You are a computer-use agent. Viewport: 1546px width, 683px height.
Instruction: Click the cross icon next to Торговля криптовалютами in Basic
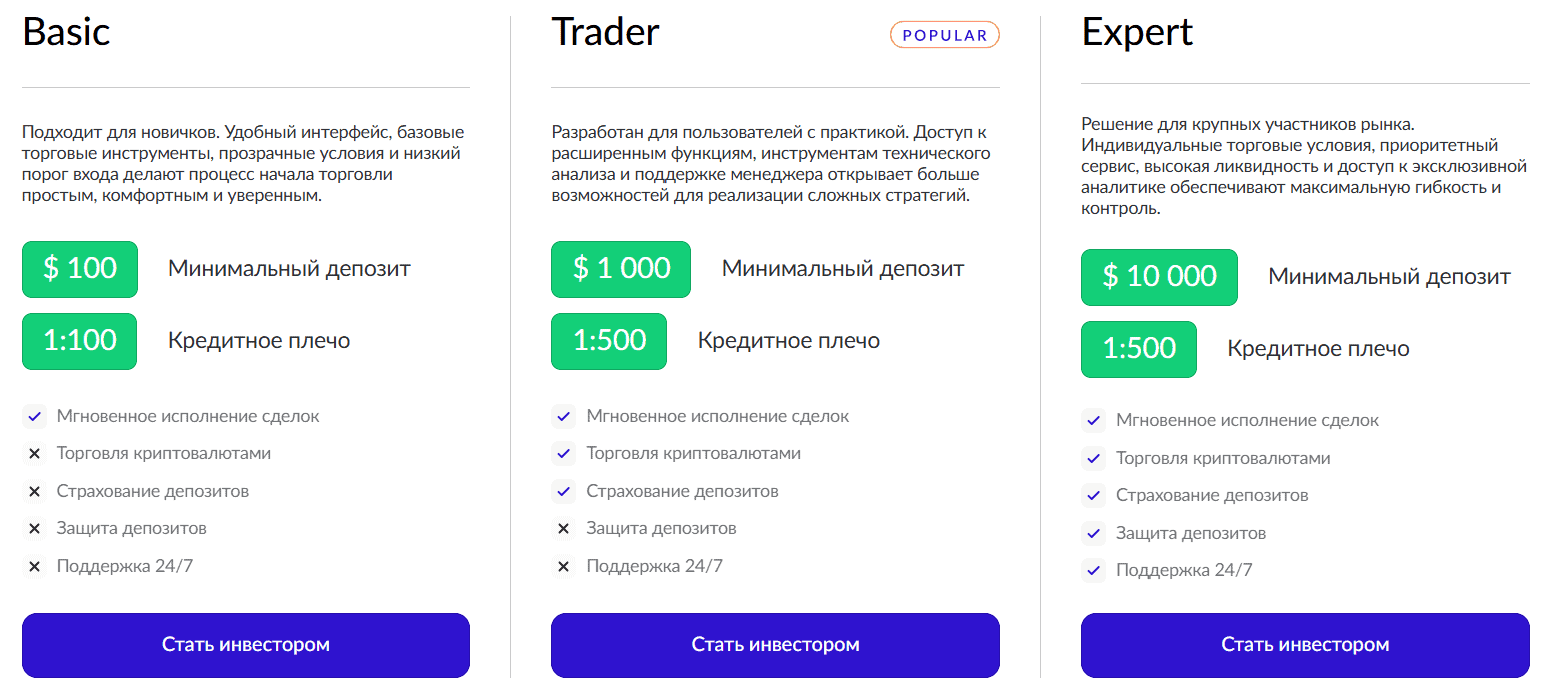coord(36,454)
